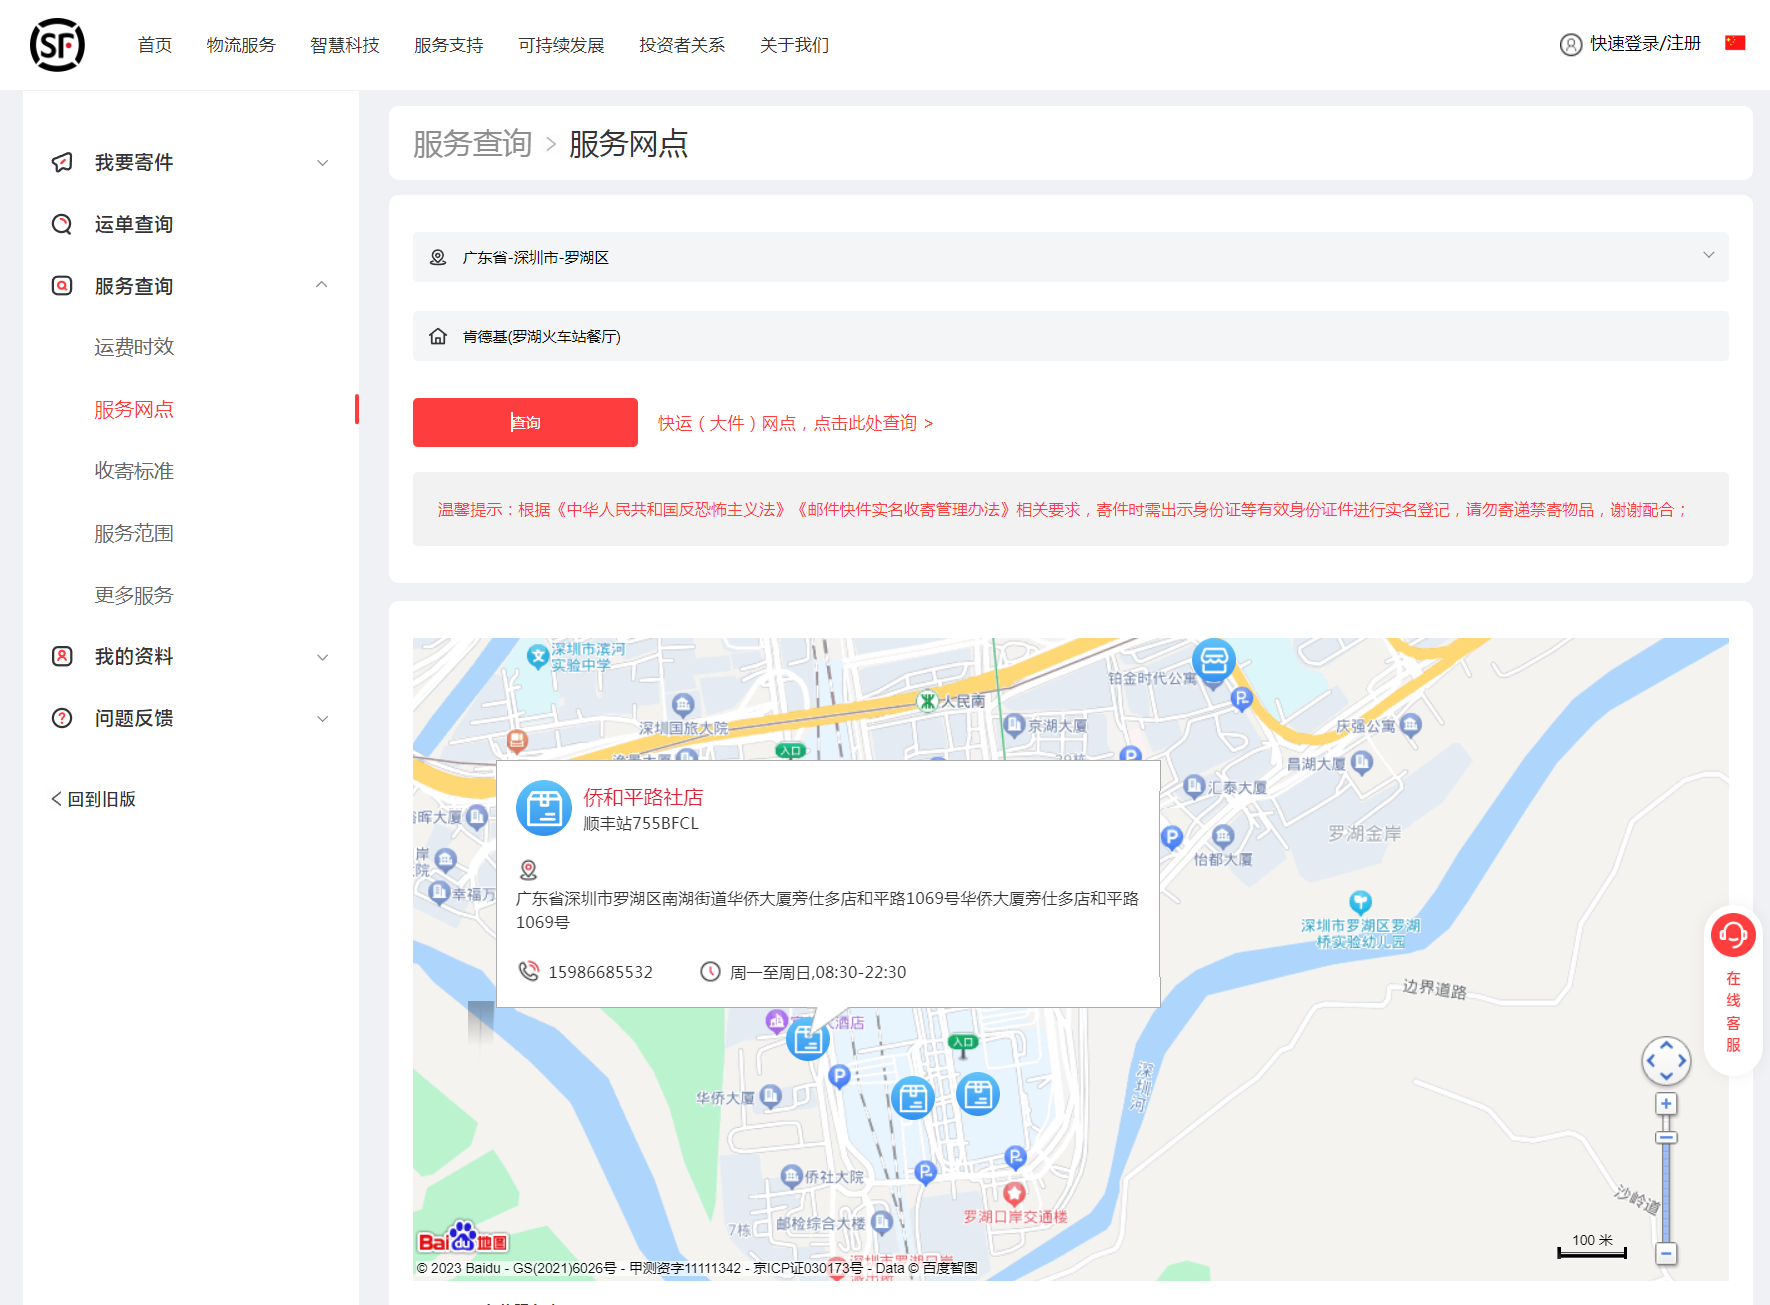Viewport: 1770px width, 1305px height.
Task: Click the user avatar login icon
Action: point(1571,44)
